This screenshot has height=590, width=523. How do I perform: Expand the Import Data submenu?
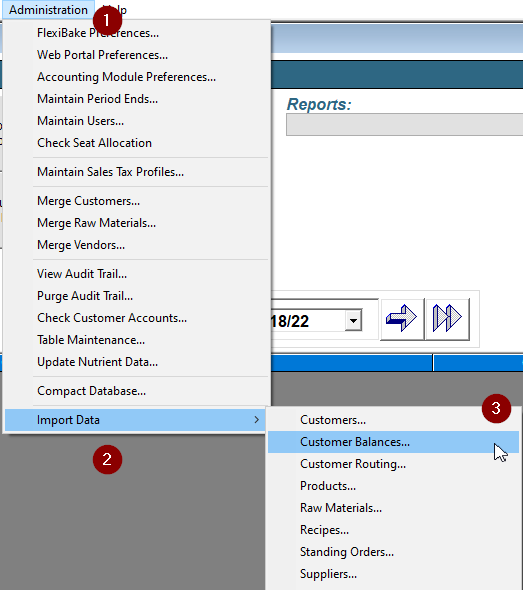click(x=135, y=420)
